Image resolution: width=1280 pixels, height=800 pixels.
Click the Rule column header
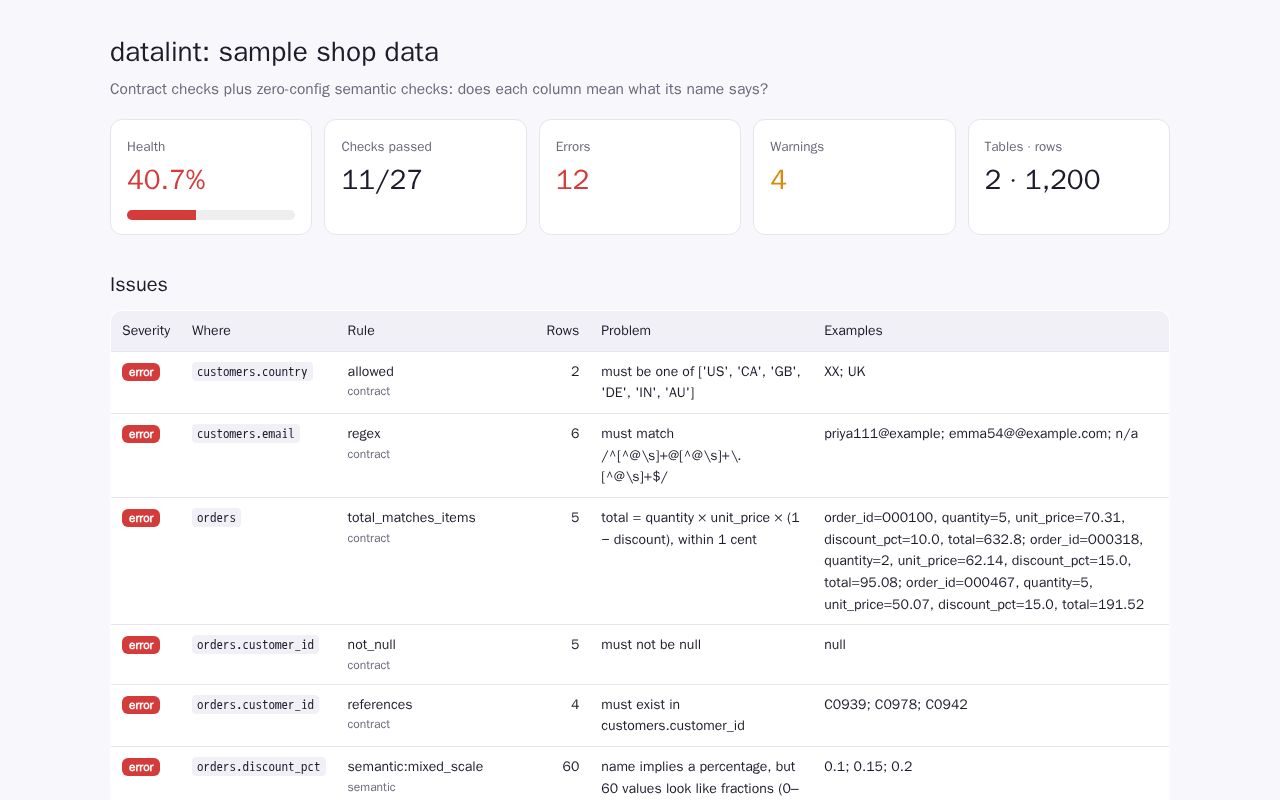(361, 331)
